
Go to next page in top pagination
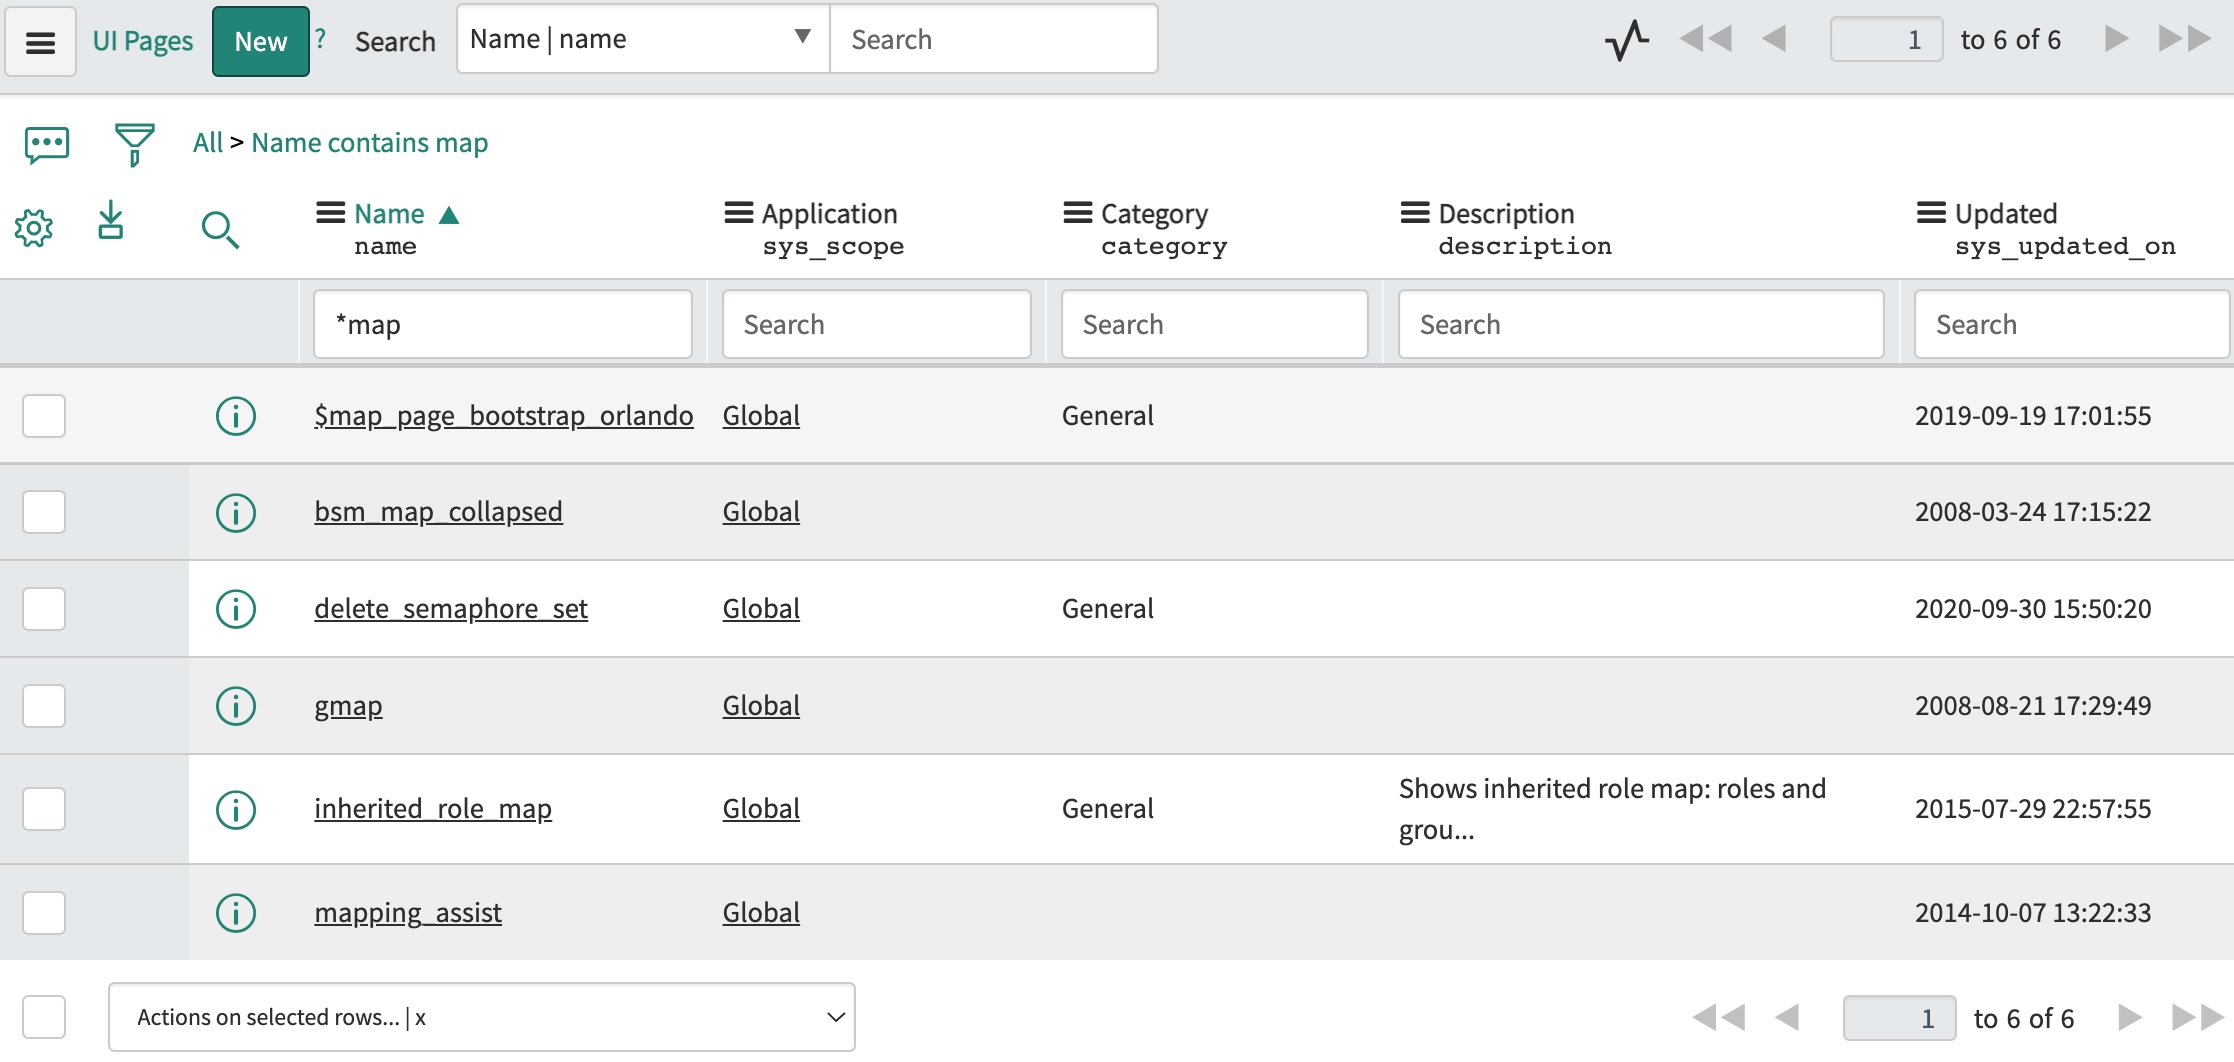pyautogui.click(x=2116, y=39)
